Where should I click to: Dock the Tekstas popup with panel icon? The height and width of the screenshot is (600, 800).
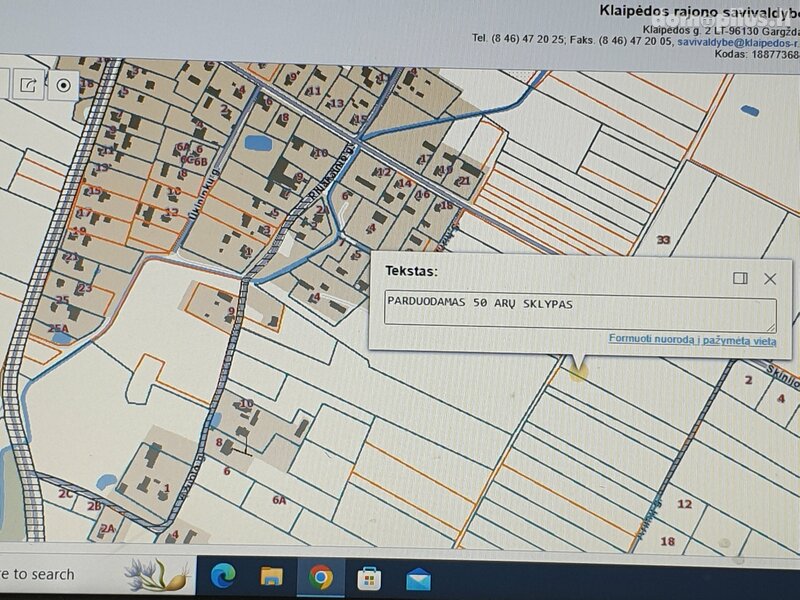coord(740,278)
